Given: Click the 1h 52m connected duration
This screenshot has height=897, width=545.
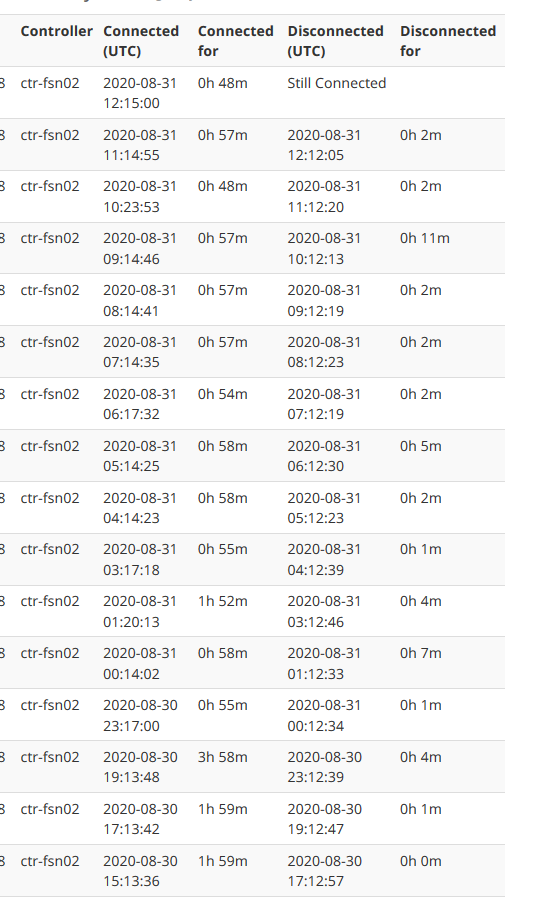Looking at the screenshot, I should 222,601.
